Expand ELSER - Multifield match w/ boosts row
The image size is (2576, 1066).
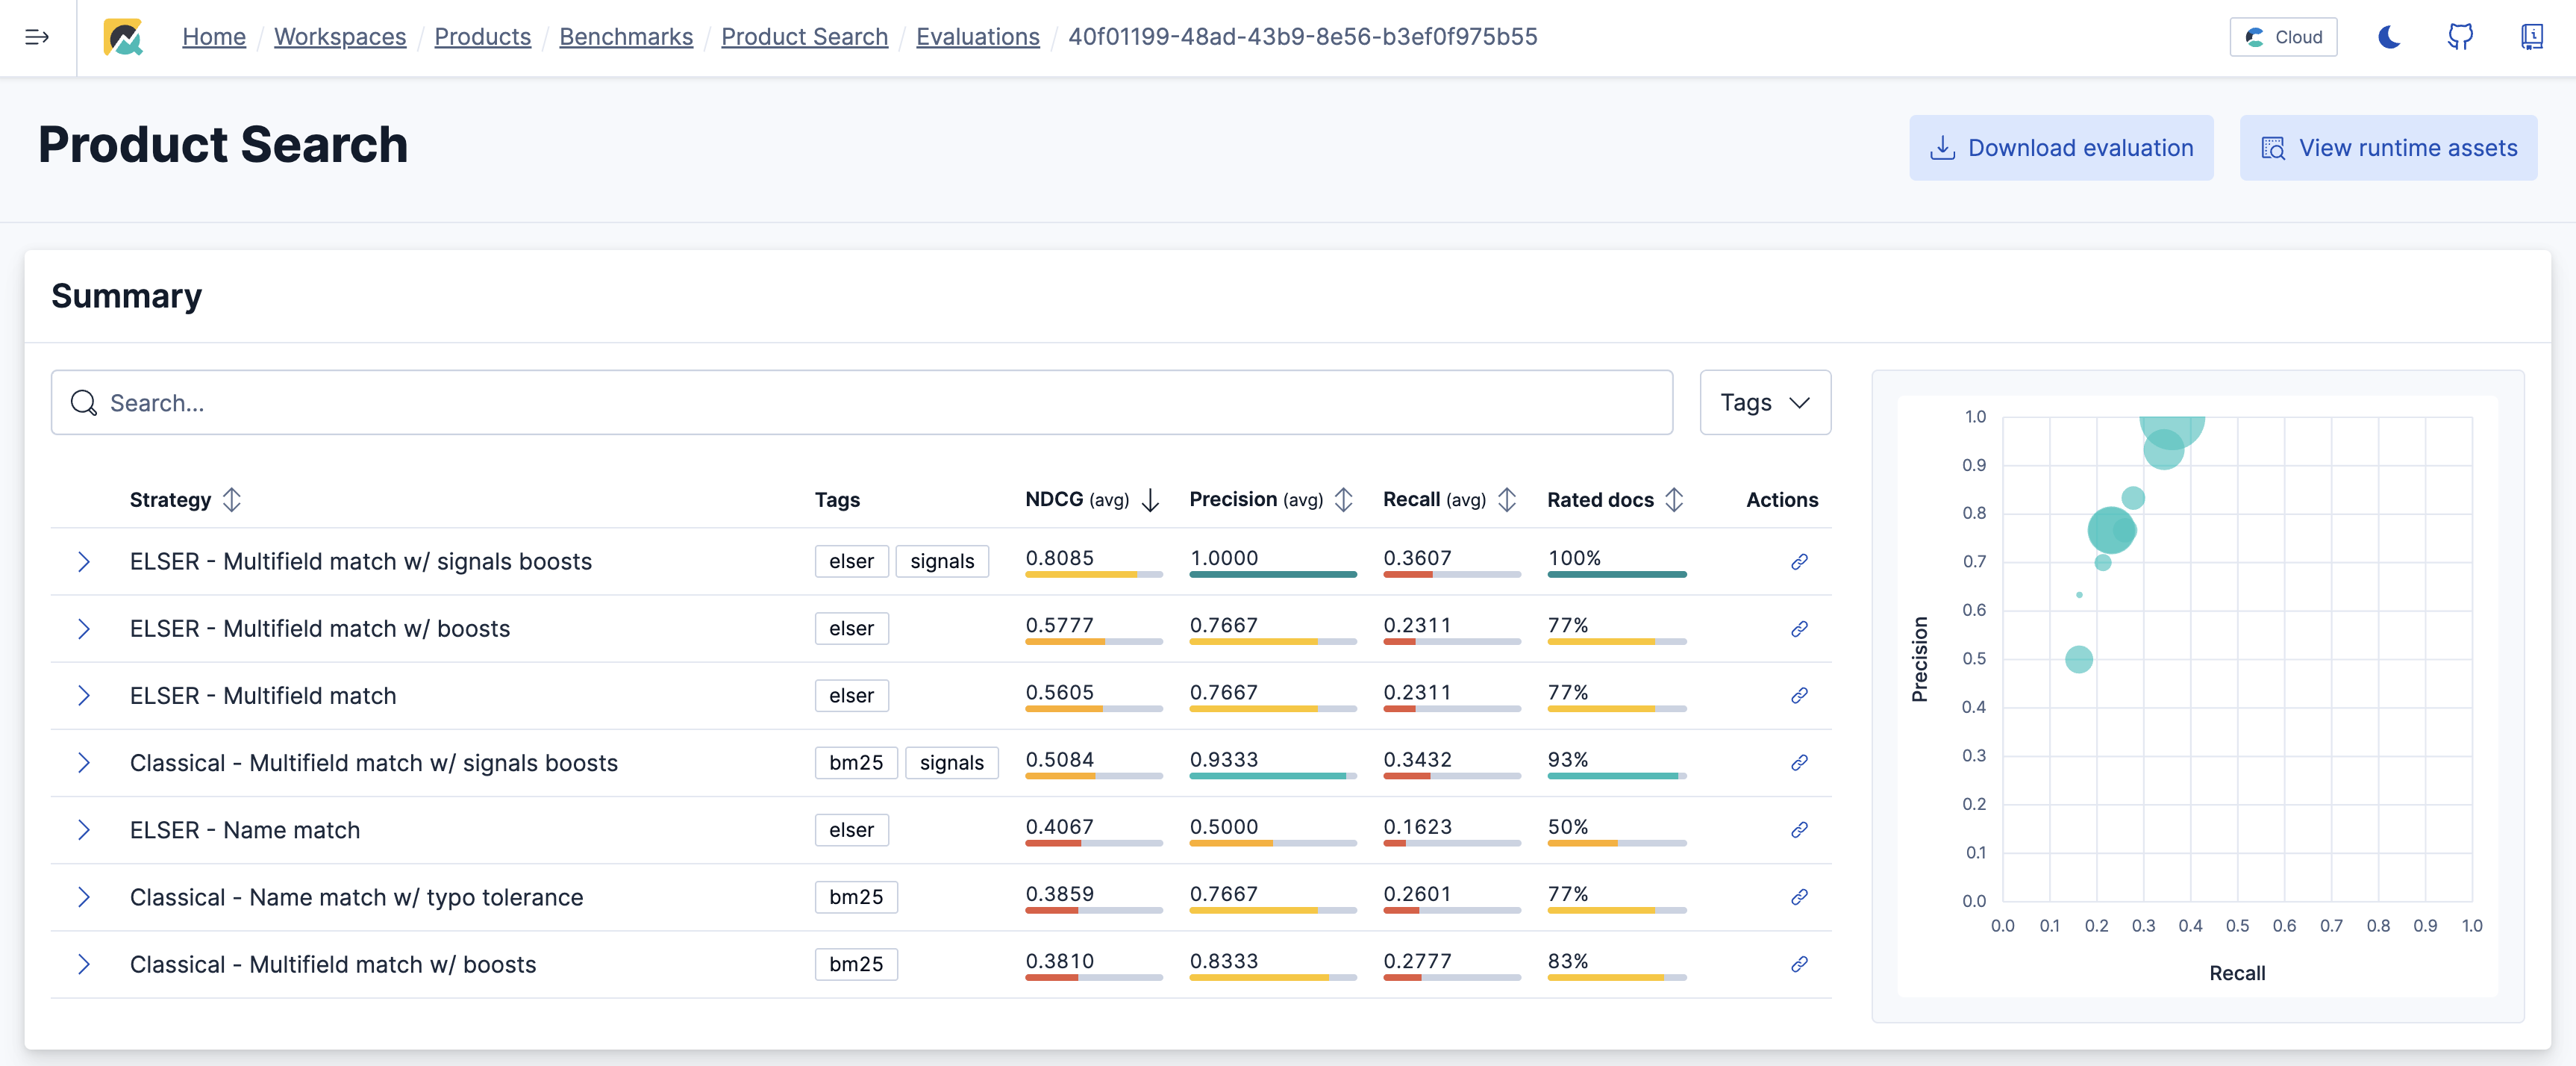(84, 629)
